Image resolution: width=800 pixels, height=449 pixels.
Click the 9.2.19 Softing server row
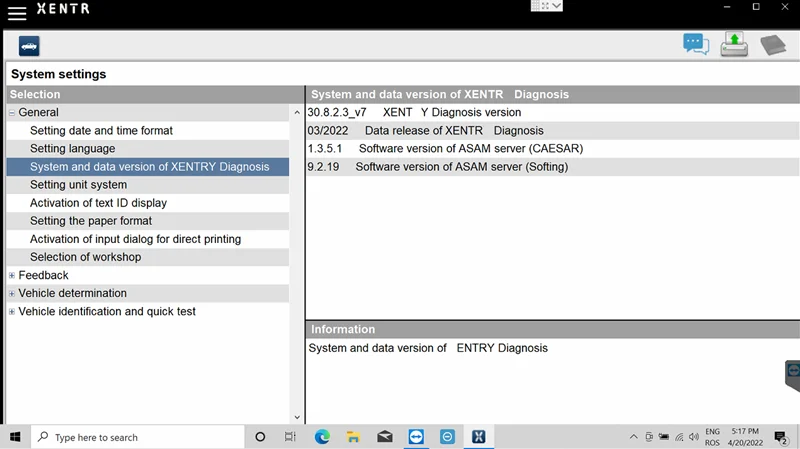click(x=553, y=167)
